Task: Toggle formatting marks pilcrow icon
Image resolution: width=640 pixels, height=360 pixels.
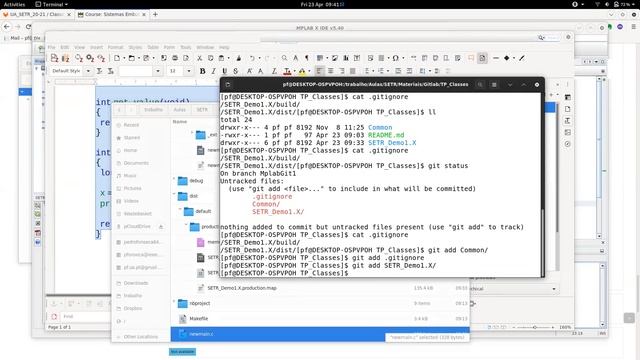Action: [x=307, y=58]
